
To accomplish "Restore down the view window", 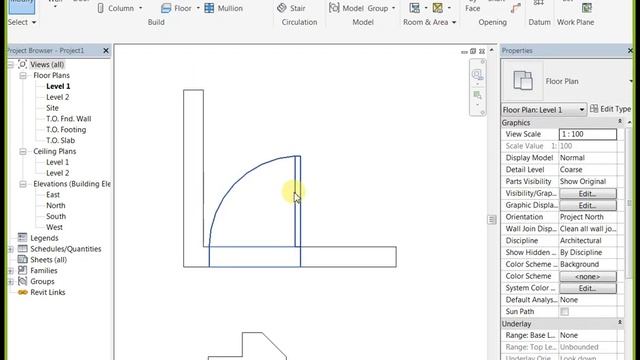I will click(x=473, y=51).
